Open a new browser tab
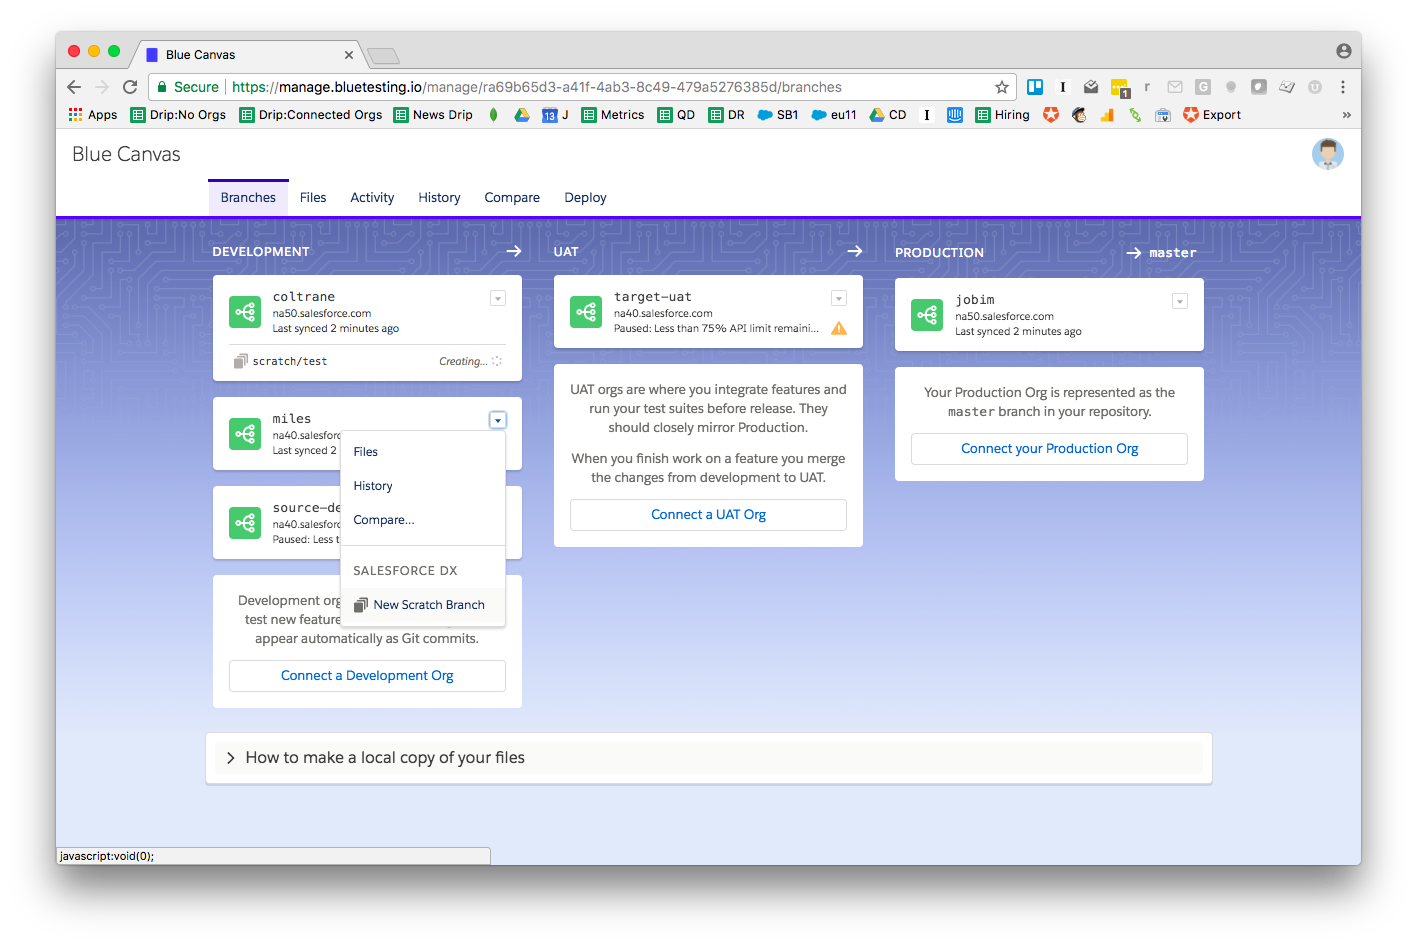 point(384,55)
